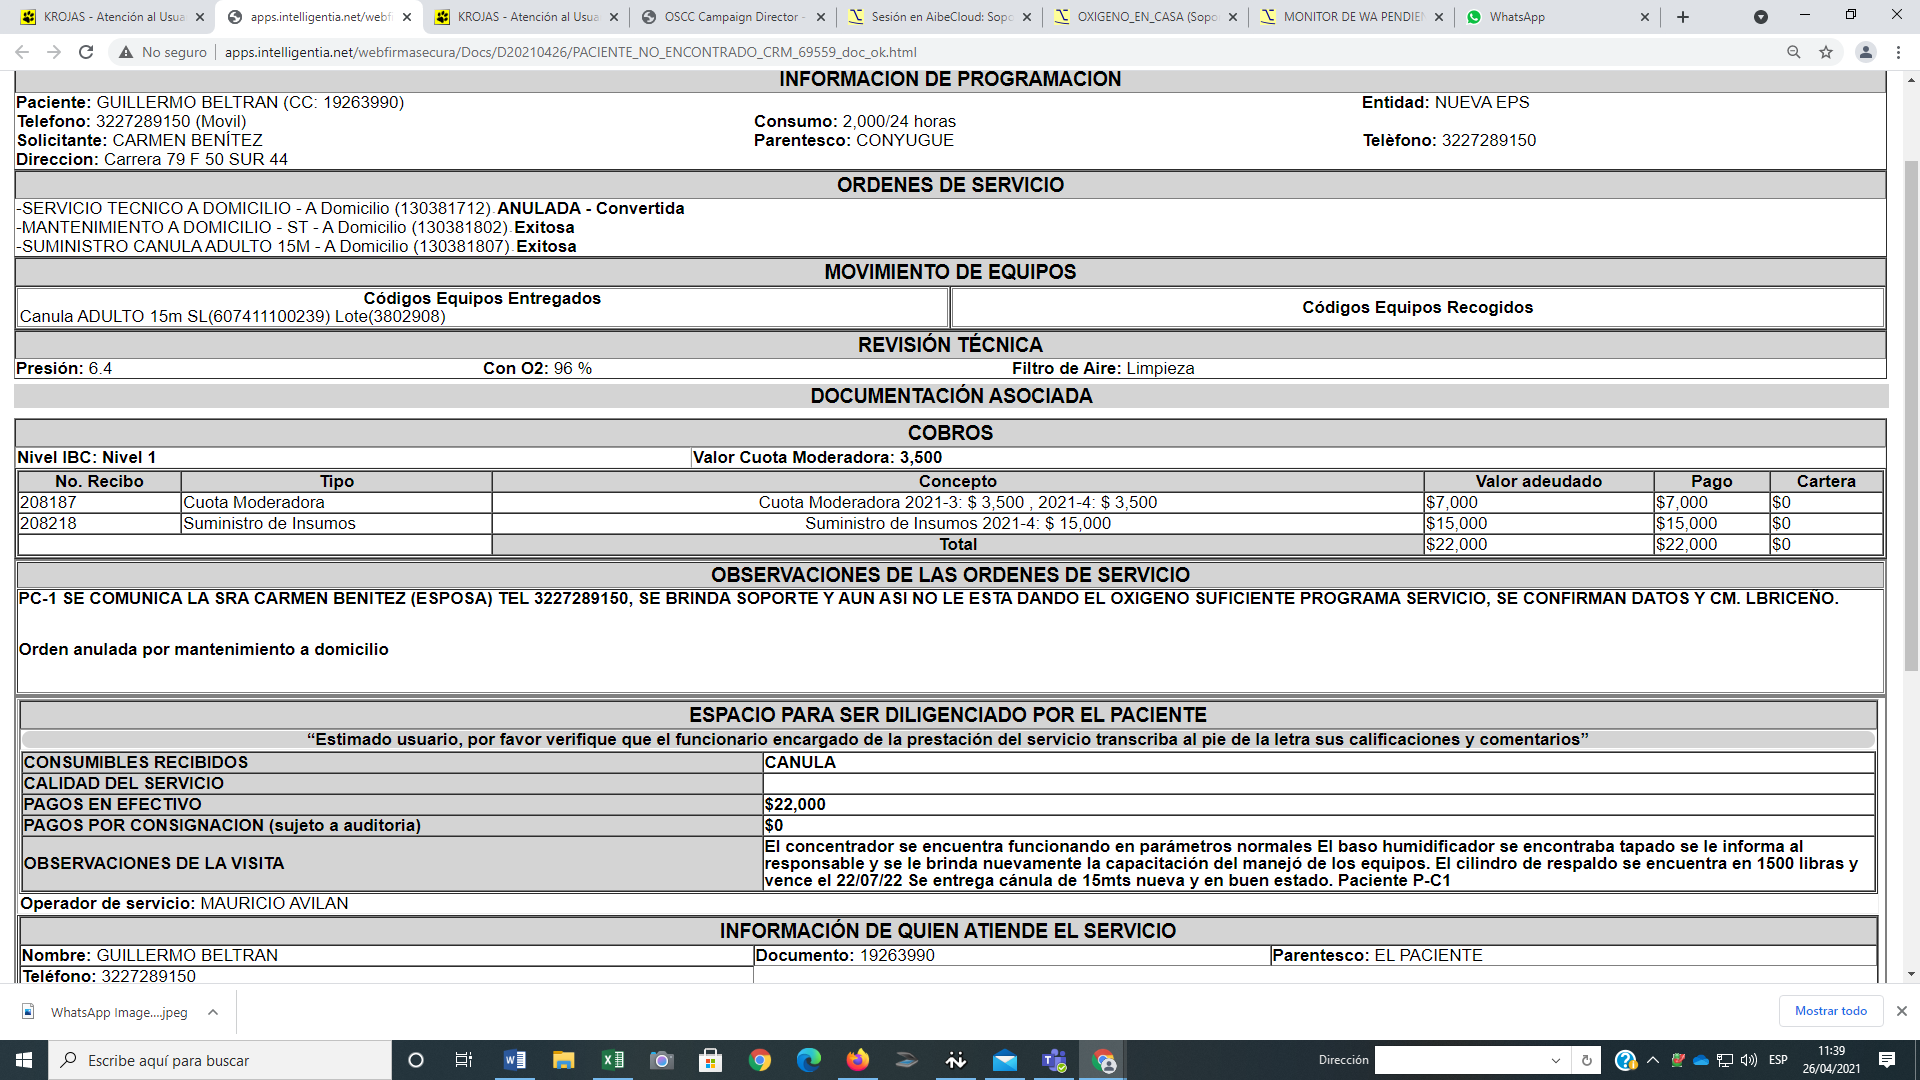
Task: Click the Dirección toolbar refresh button
Action: click(1586, 1060)
